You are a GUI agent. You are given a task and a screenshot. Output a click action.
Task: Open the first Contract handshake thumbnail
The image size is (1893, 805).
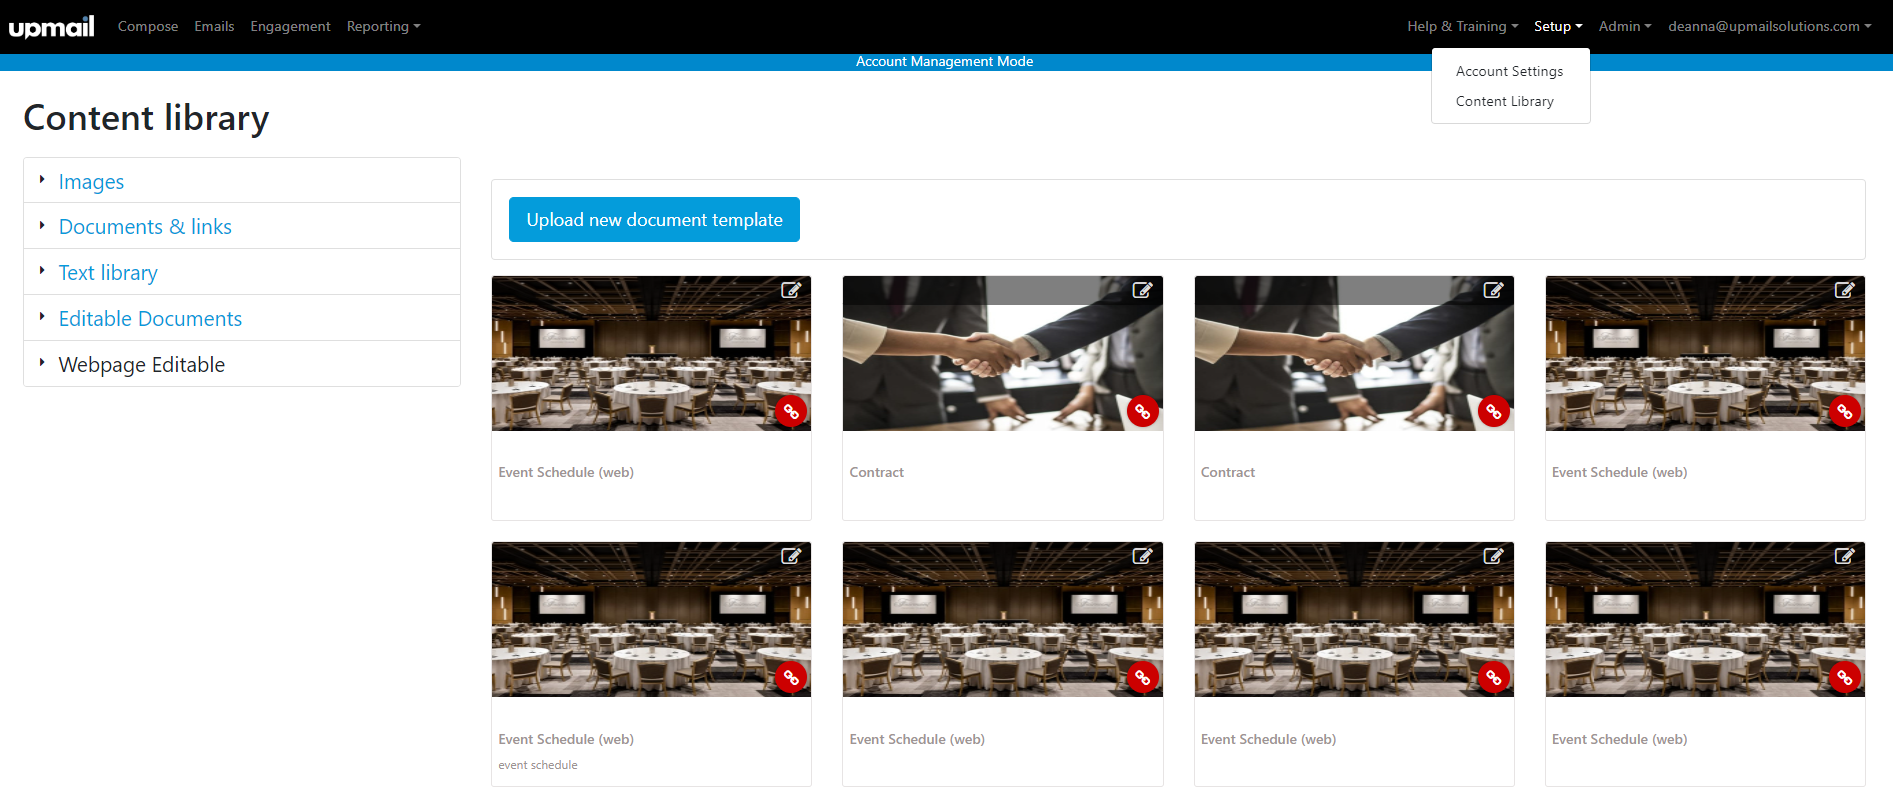(x=1002, y=354)
